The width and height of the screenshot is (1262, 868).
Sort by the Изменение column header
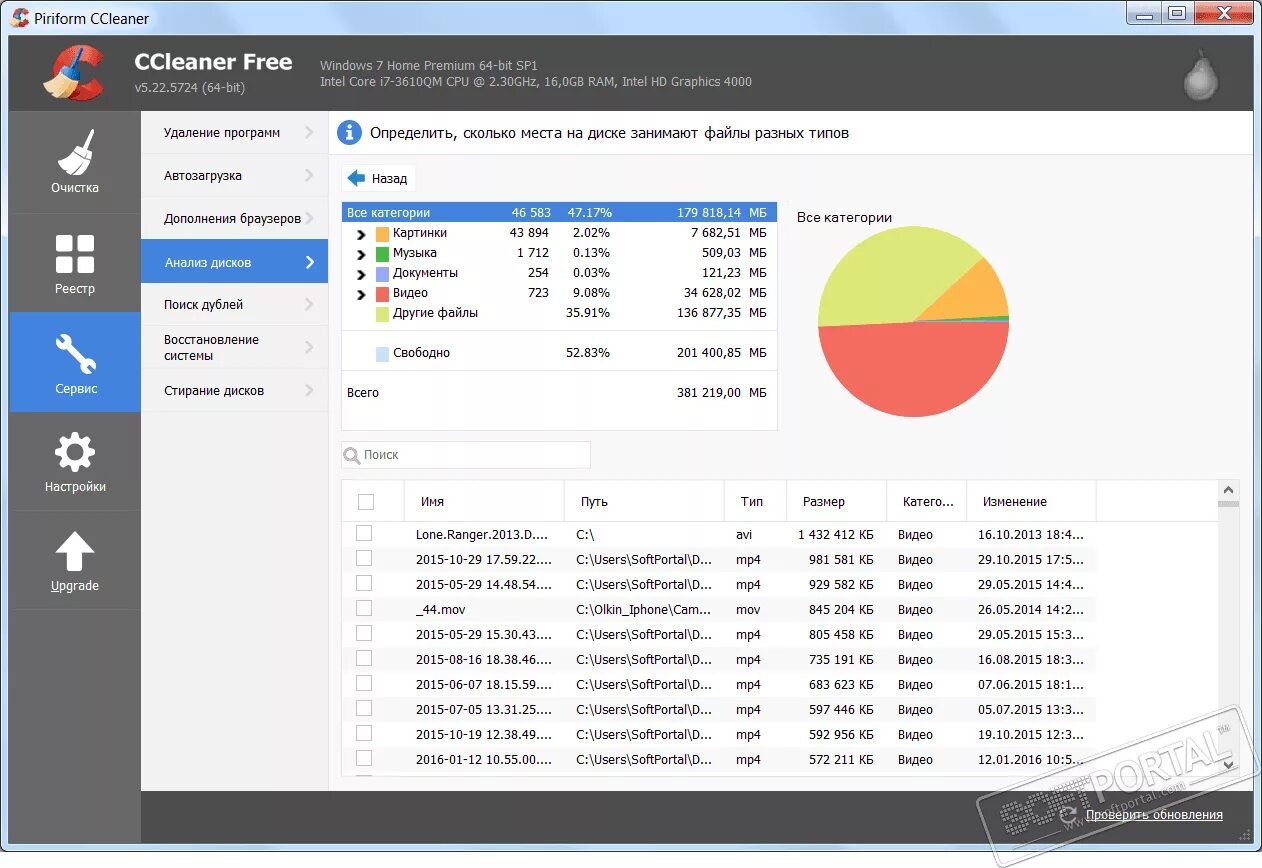coord(1031,501)
